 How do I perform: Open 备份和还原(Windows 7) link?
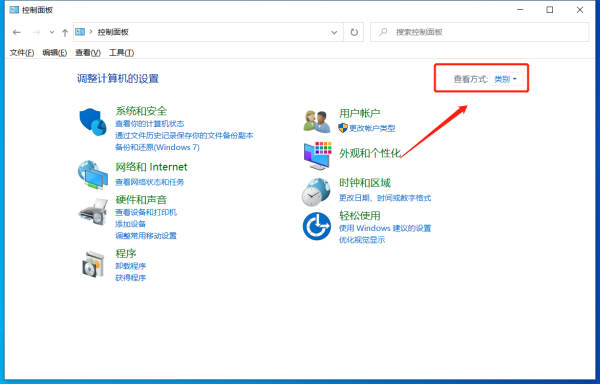[x=157, y=147]
